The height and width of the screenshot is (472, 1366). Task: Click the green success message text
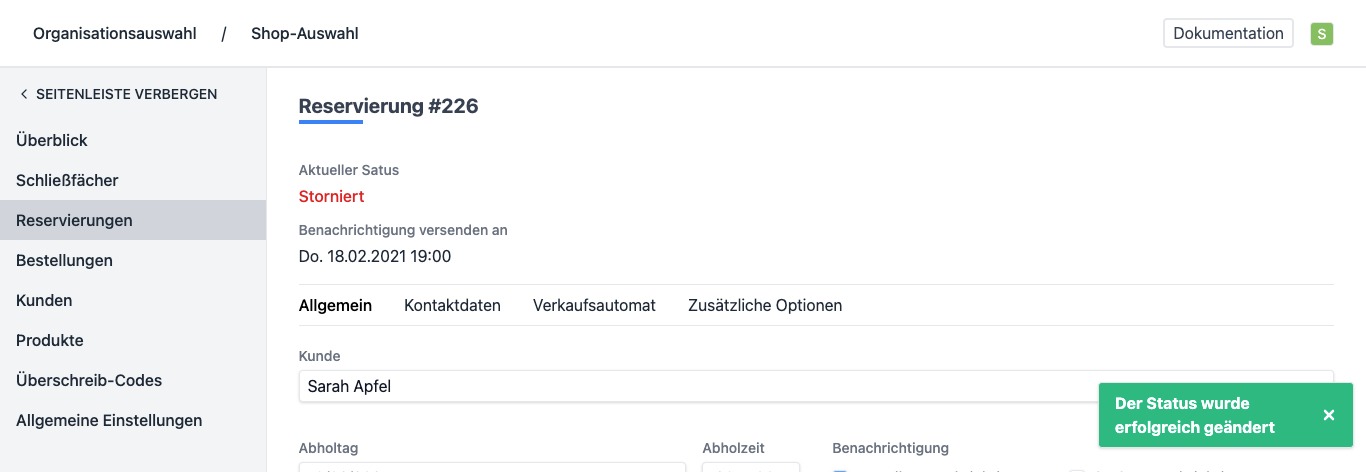coord(1195,415)
